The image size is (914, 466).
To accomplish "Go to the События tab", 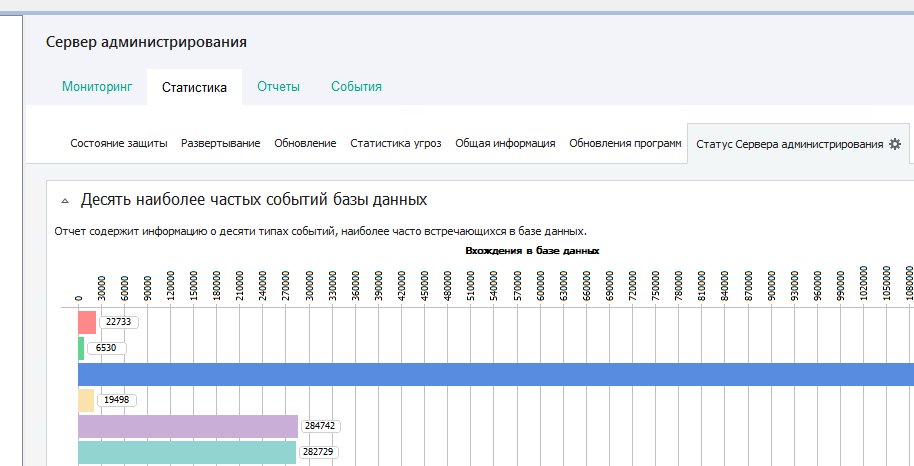I will pos(356,87).
